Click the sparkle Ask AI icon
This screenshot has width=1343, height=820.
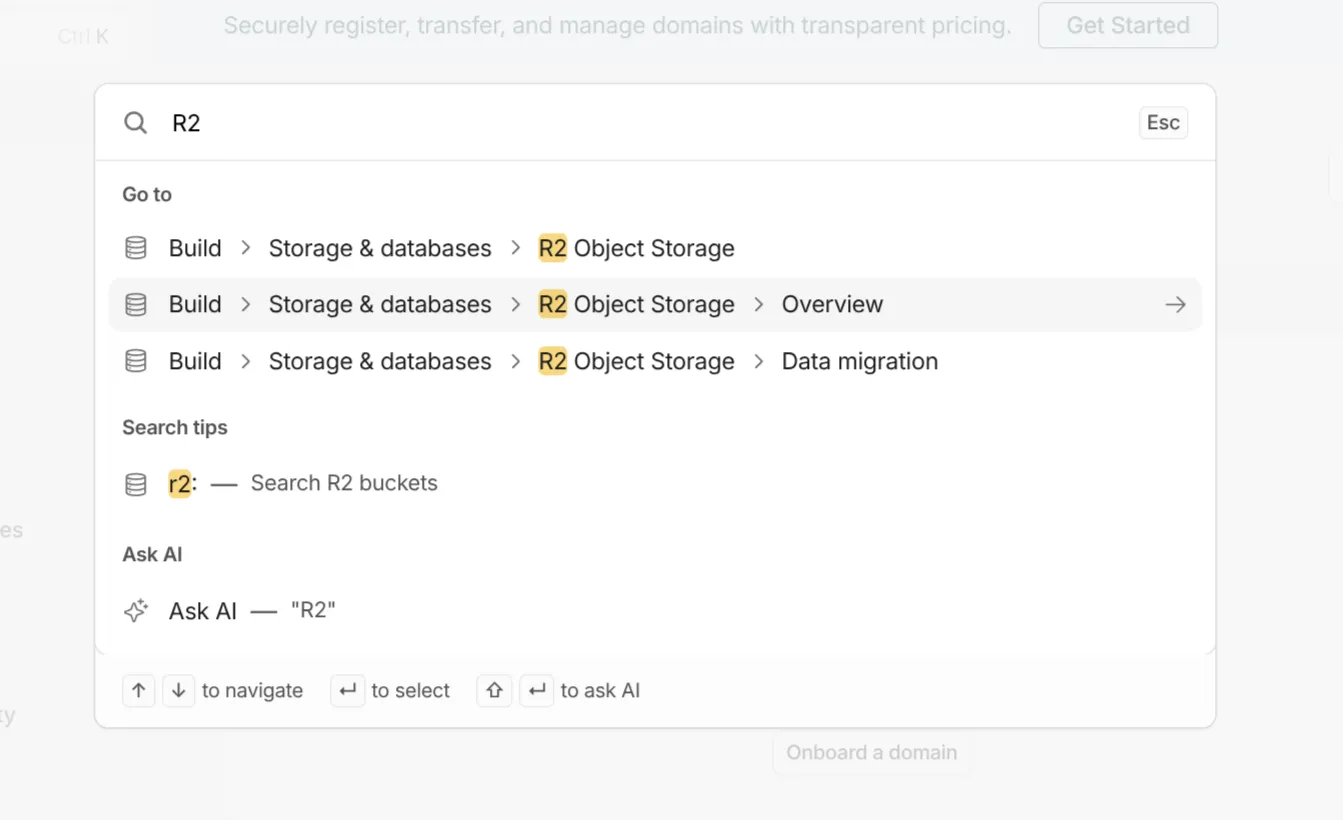pyautogui.click(x=135, y=610)
